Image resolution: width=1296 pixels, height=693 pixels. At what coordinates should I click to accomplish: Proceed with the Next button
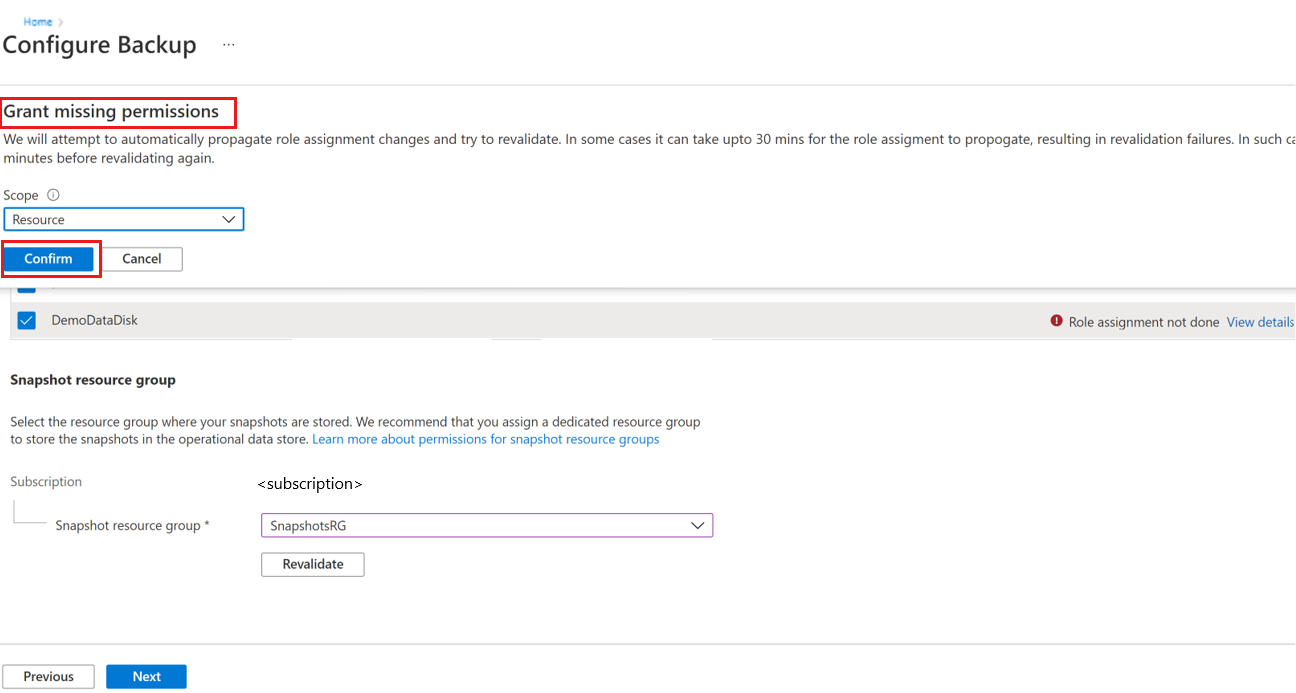pos(146,677)
